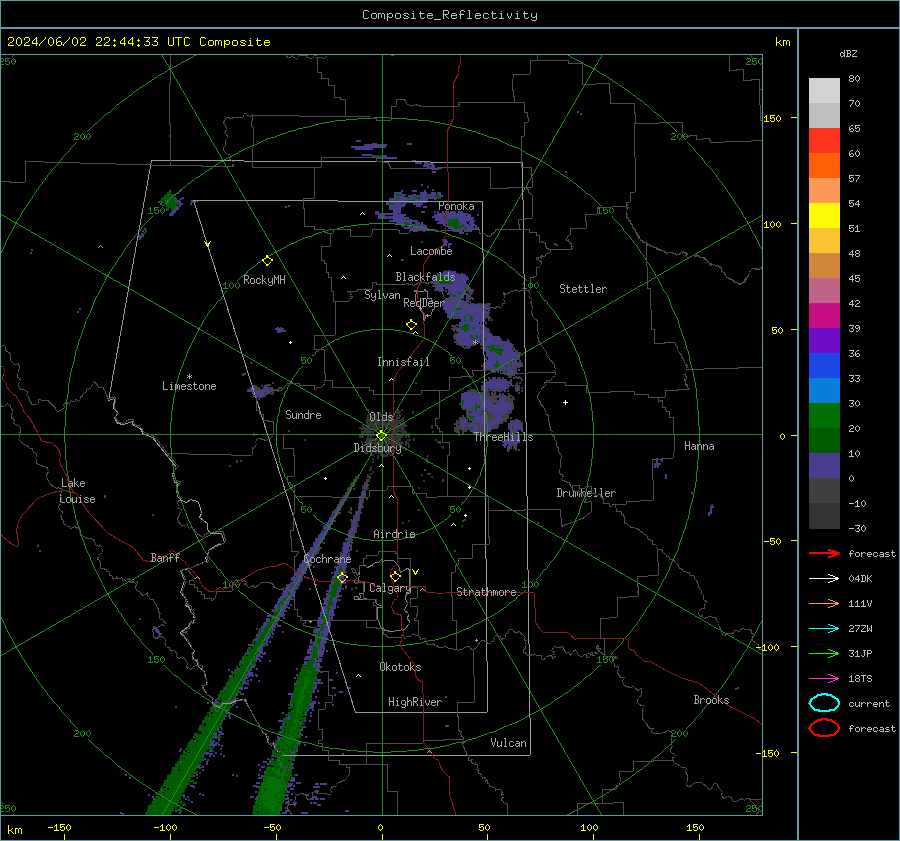
Task: Click the Cochrane city label
Action: tap(327, 559)
